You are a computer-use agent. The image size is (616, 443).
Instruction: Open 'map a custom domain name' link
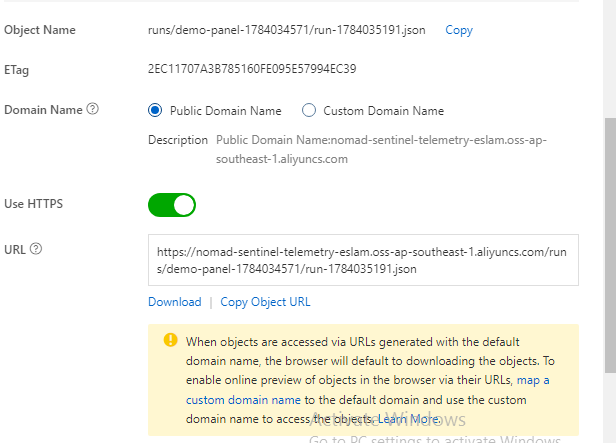tap(367, 390)
